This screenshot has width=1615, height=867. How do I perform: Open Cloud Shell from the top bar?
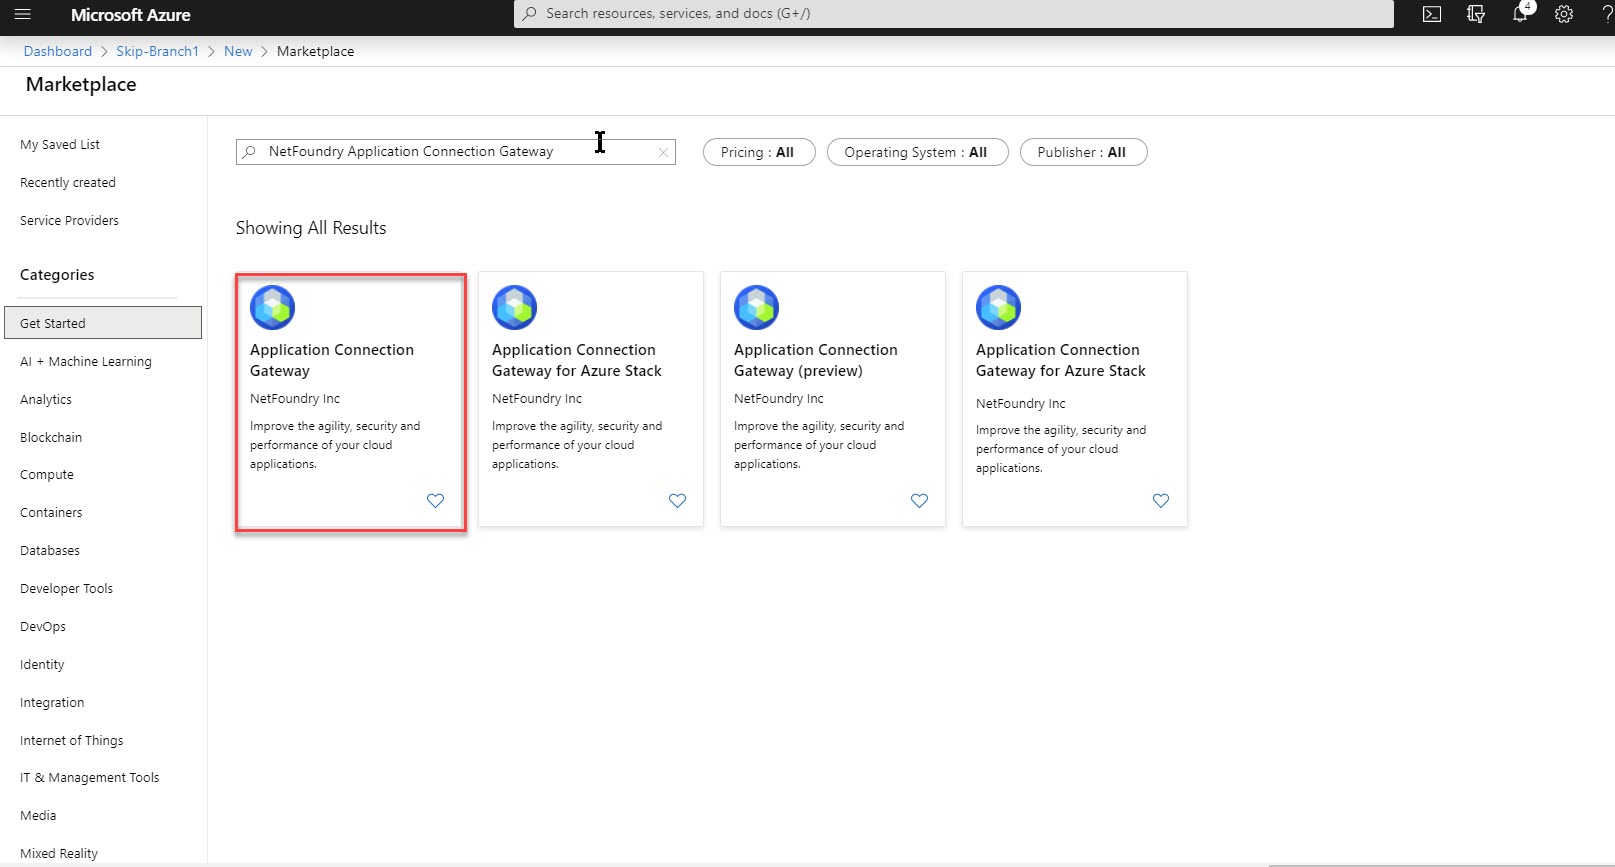pyautogui.click(x=1432, y=14)
